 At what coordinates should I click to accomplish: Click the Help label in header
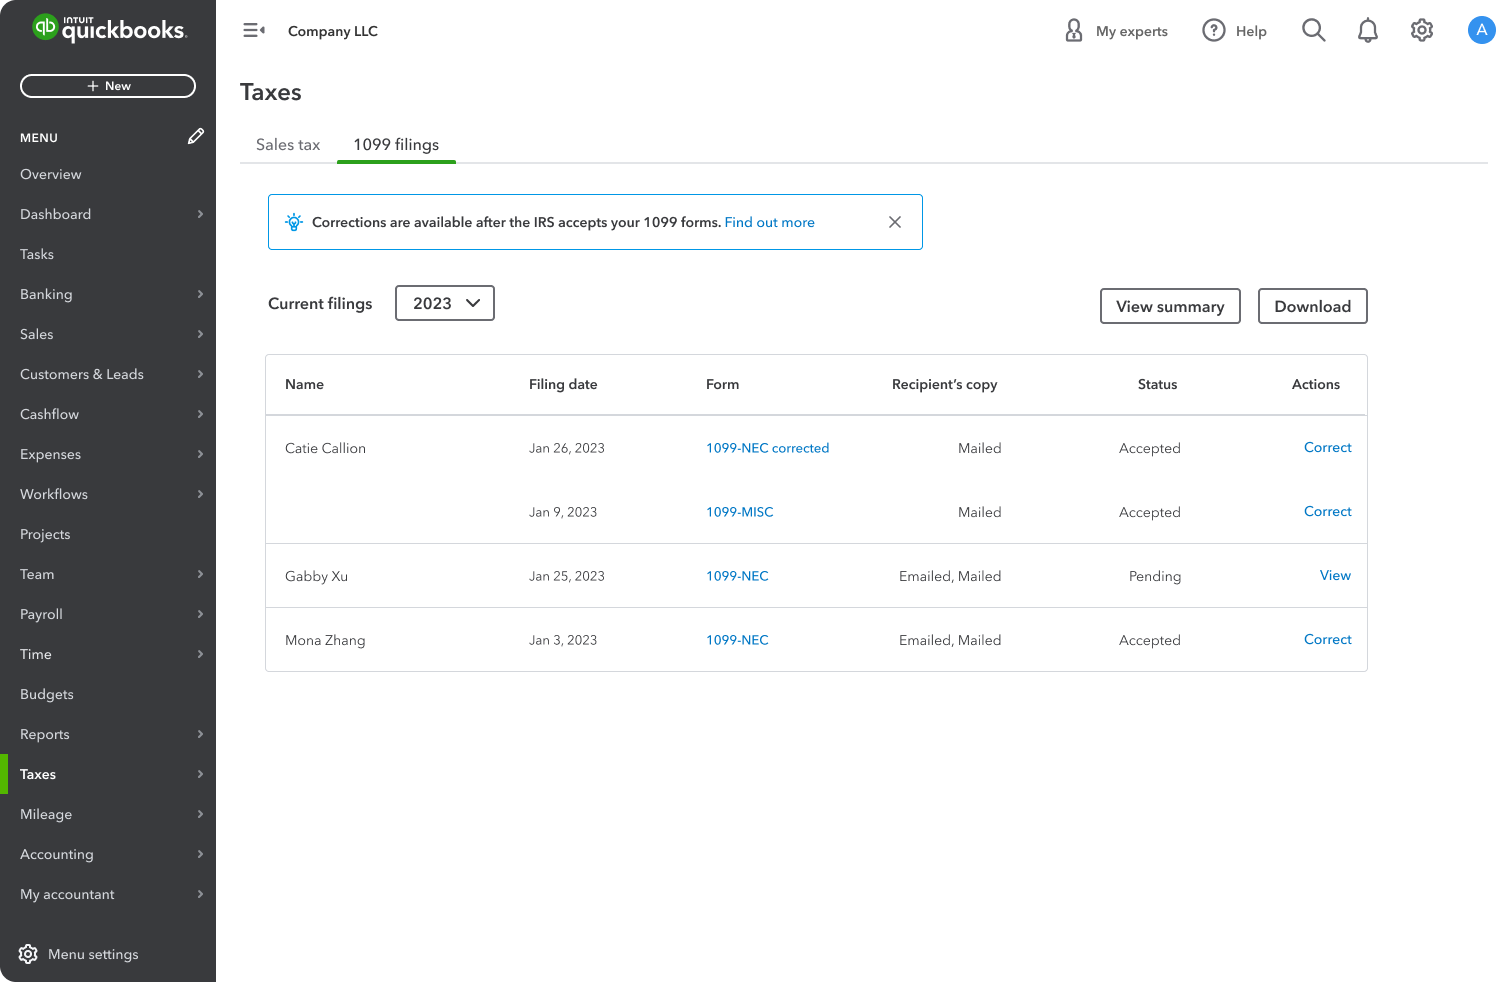click(x=1251, y=31)
